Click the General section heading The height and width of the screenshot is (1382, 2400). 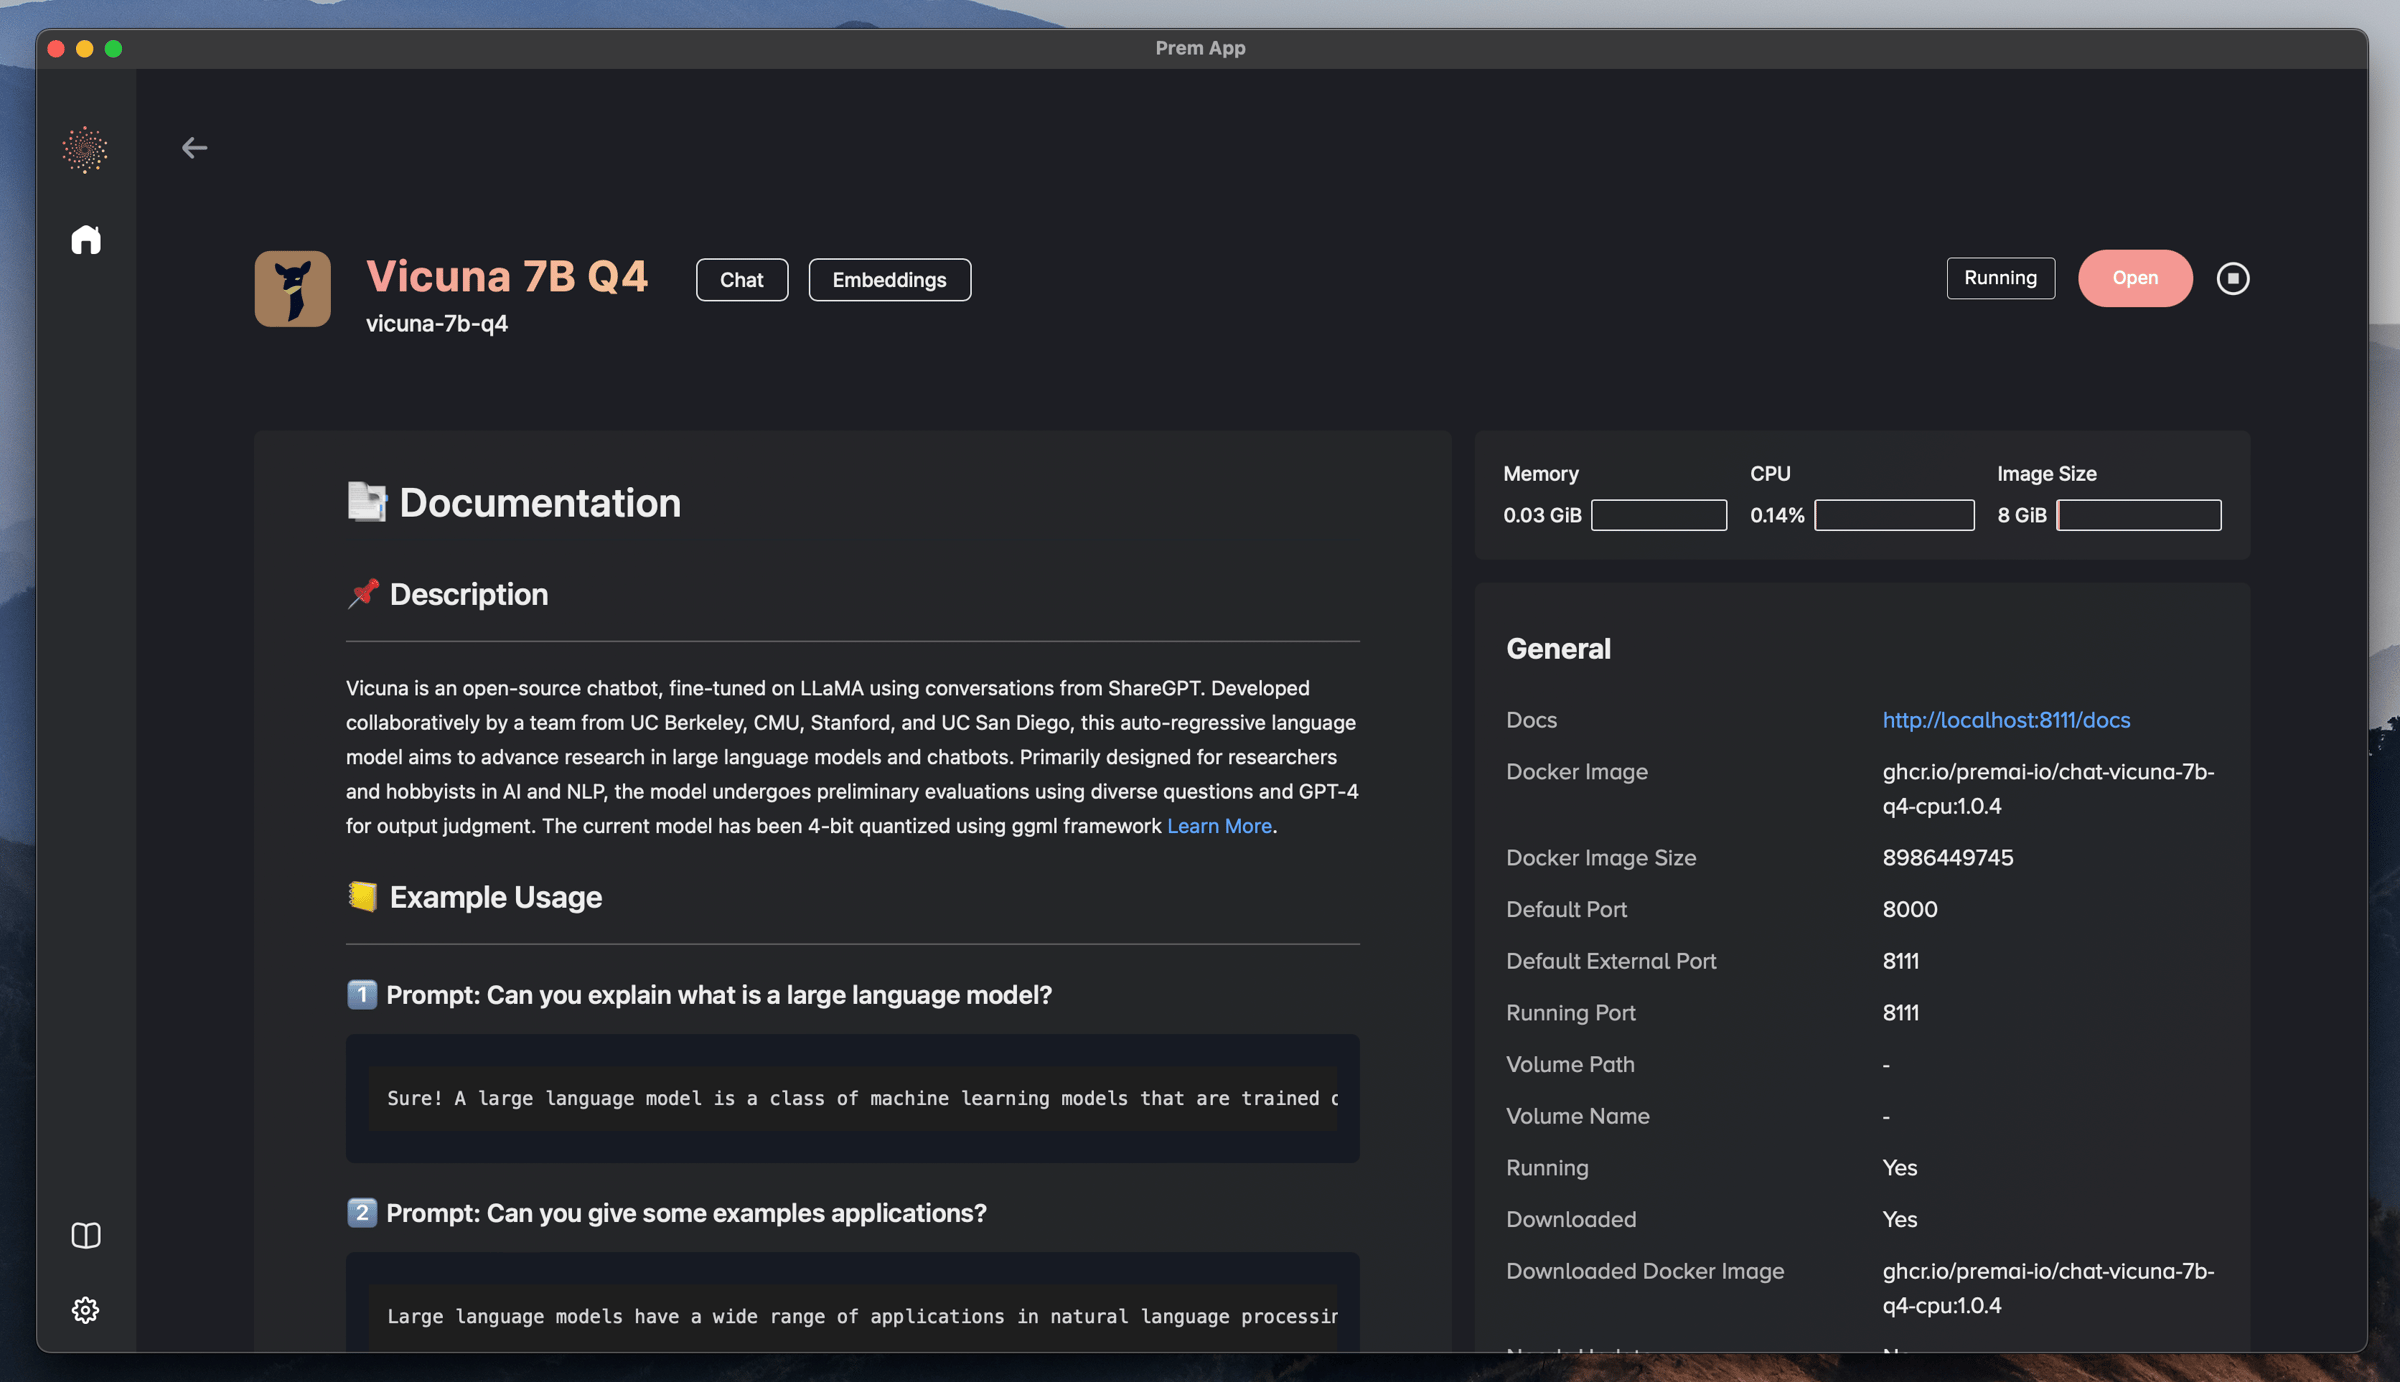(1558, 649)
